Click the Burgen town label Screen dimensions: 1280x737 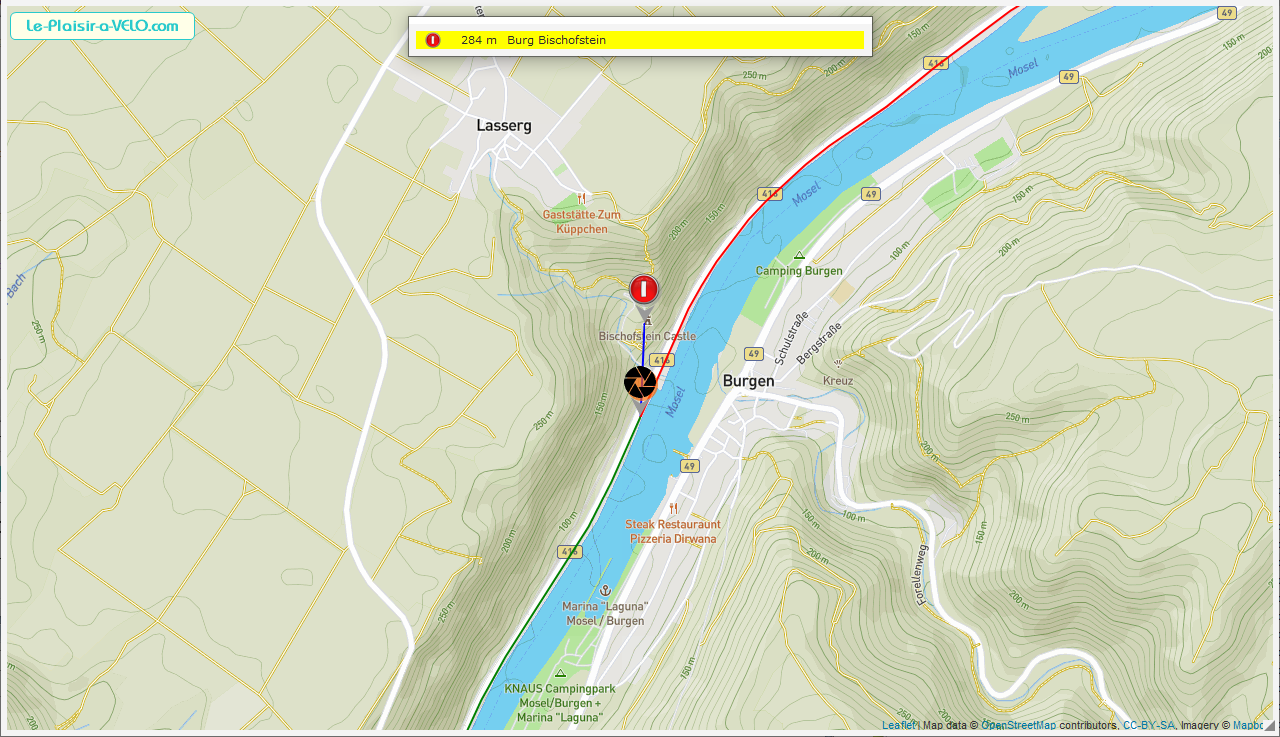click(748, 381)
